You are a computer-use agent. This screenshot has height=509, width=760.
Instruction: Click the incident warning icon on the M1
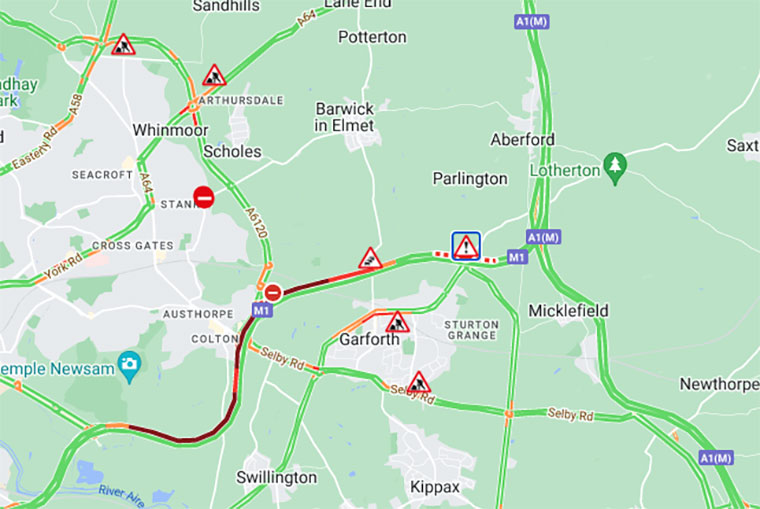(x=466, y=246)
